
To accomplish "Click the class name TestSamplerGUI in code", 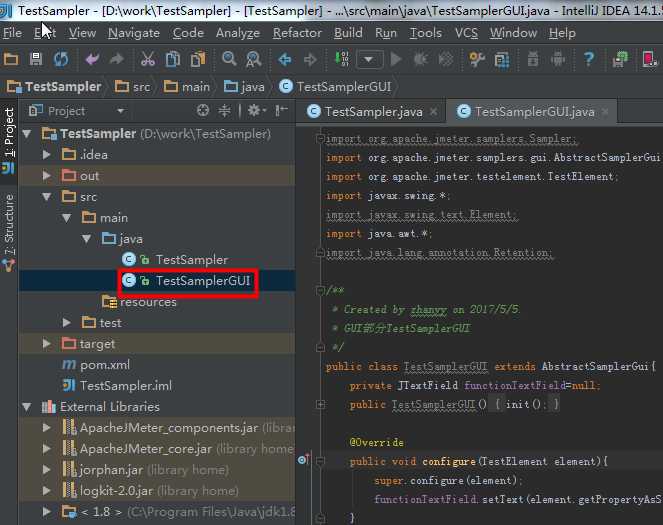I will pos(446,366).
